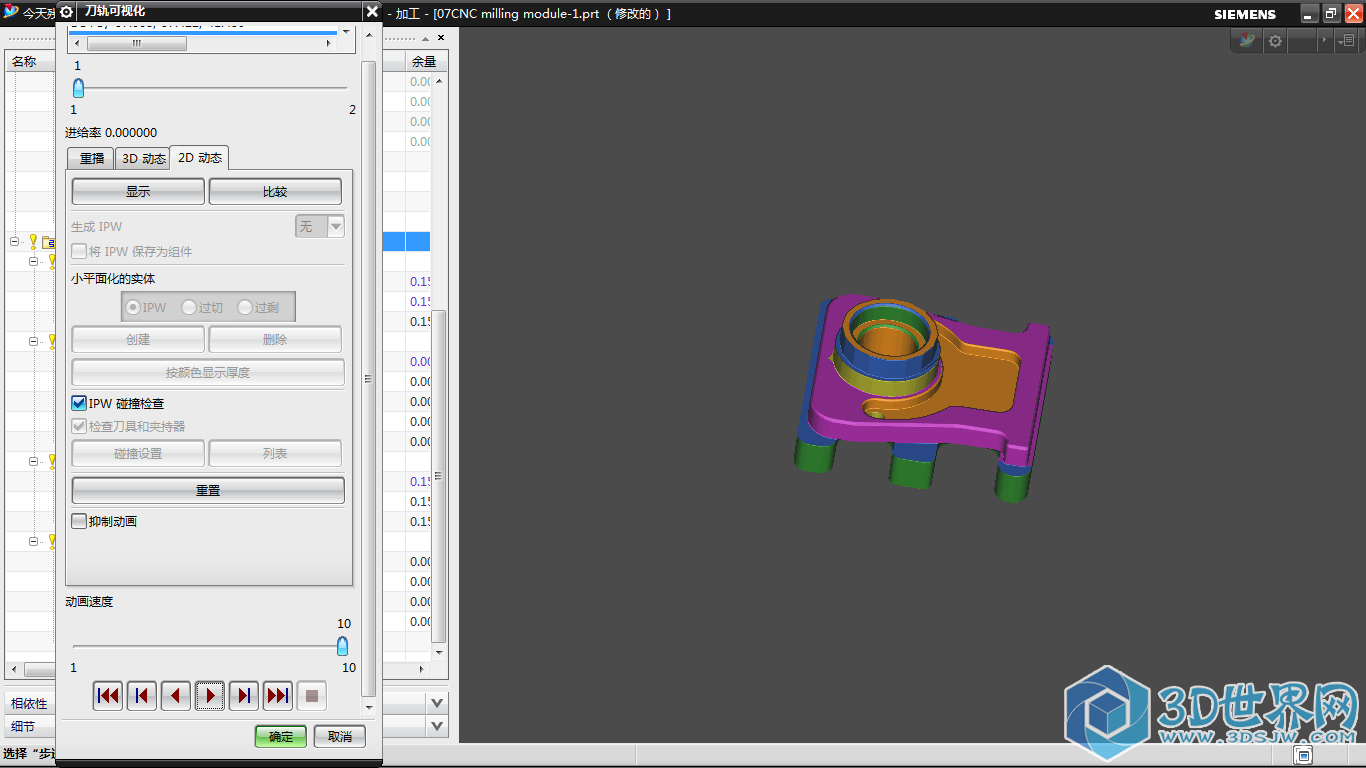Click the 动画速度 slider thumb
The width and height of the screenshot is (1366, 768).
(x=342, y=646)
